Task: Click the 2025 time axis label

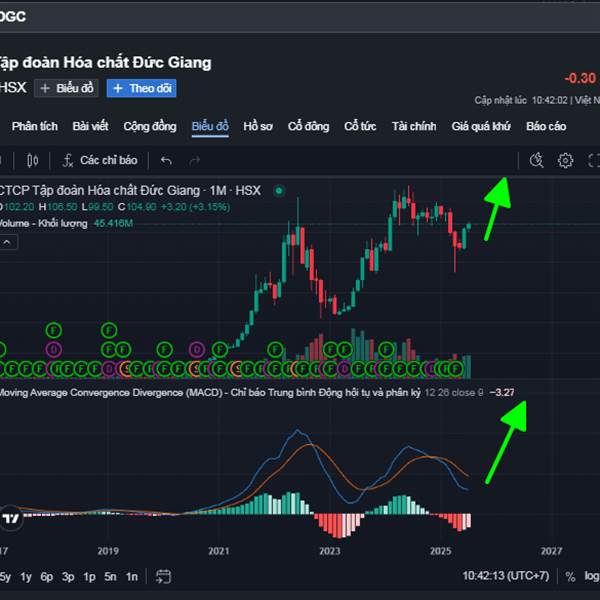Action: click(440, 551)
